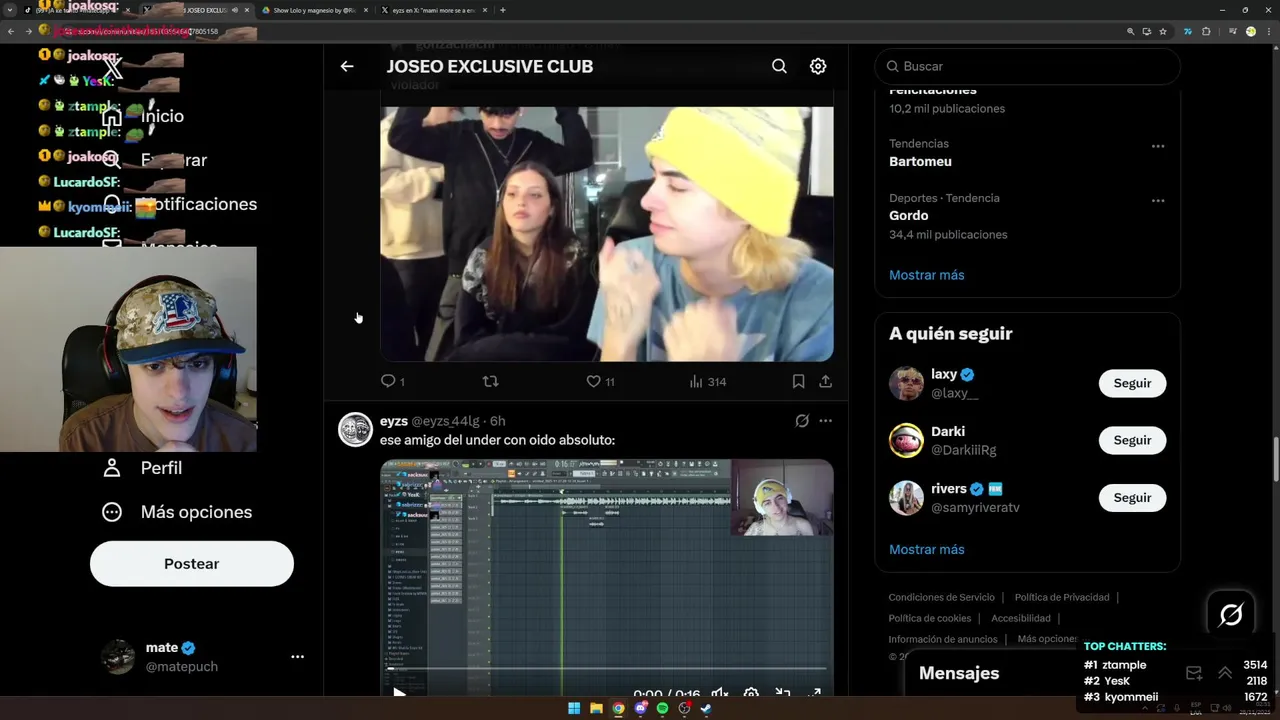Share the yellow beanie video post
1280x720 pixels.
point(825,381)
